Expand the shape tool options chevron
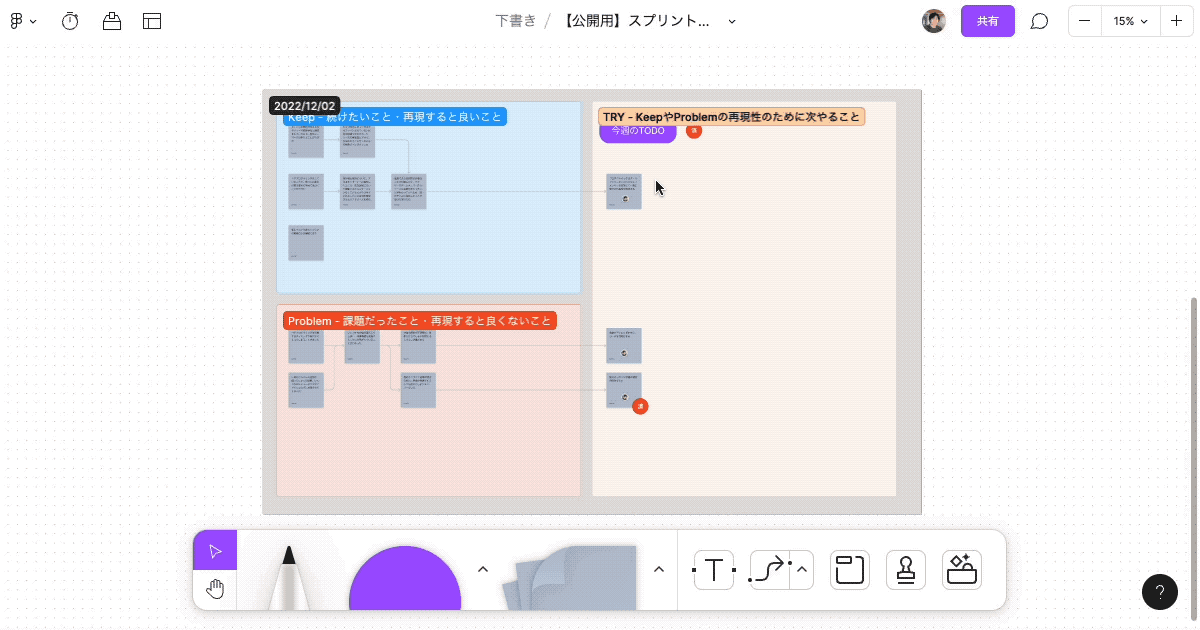Screen dimensions: 1200x630 point(483,568)
